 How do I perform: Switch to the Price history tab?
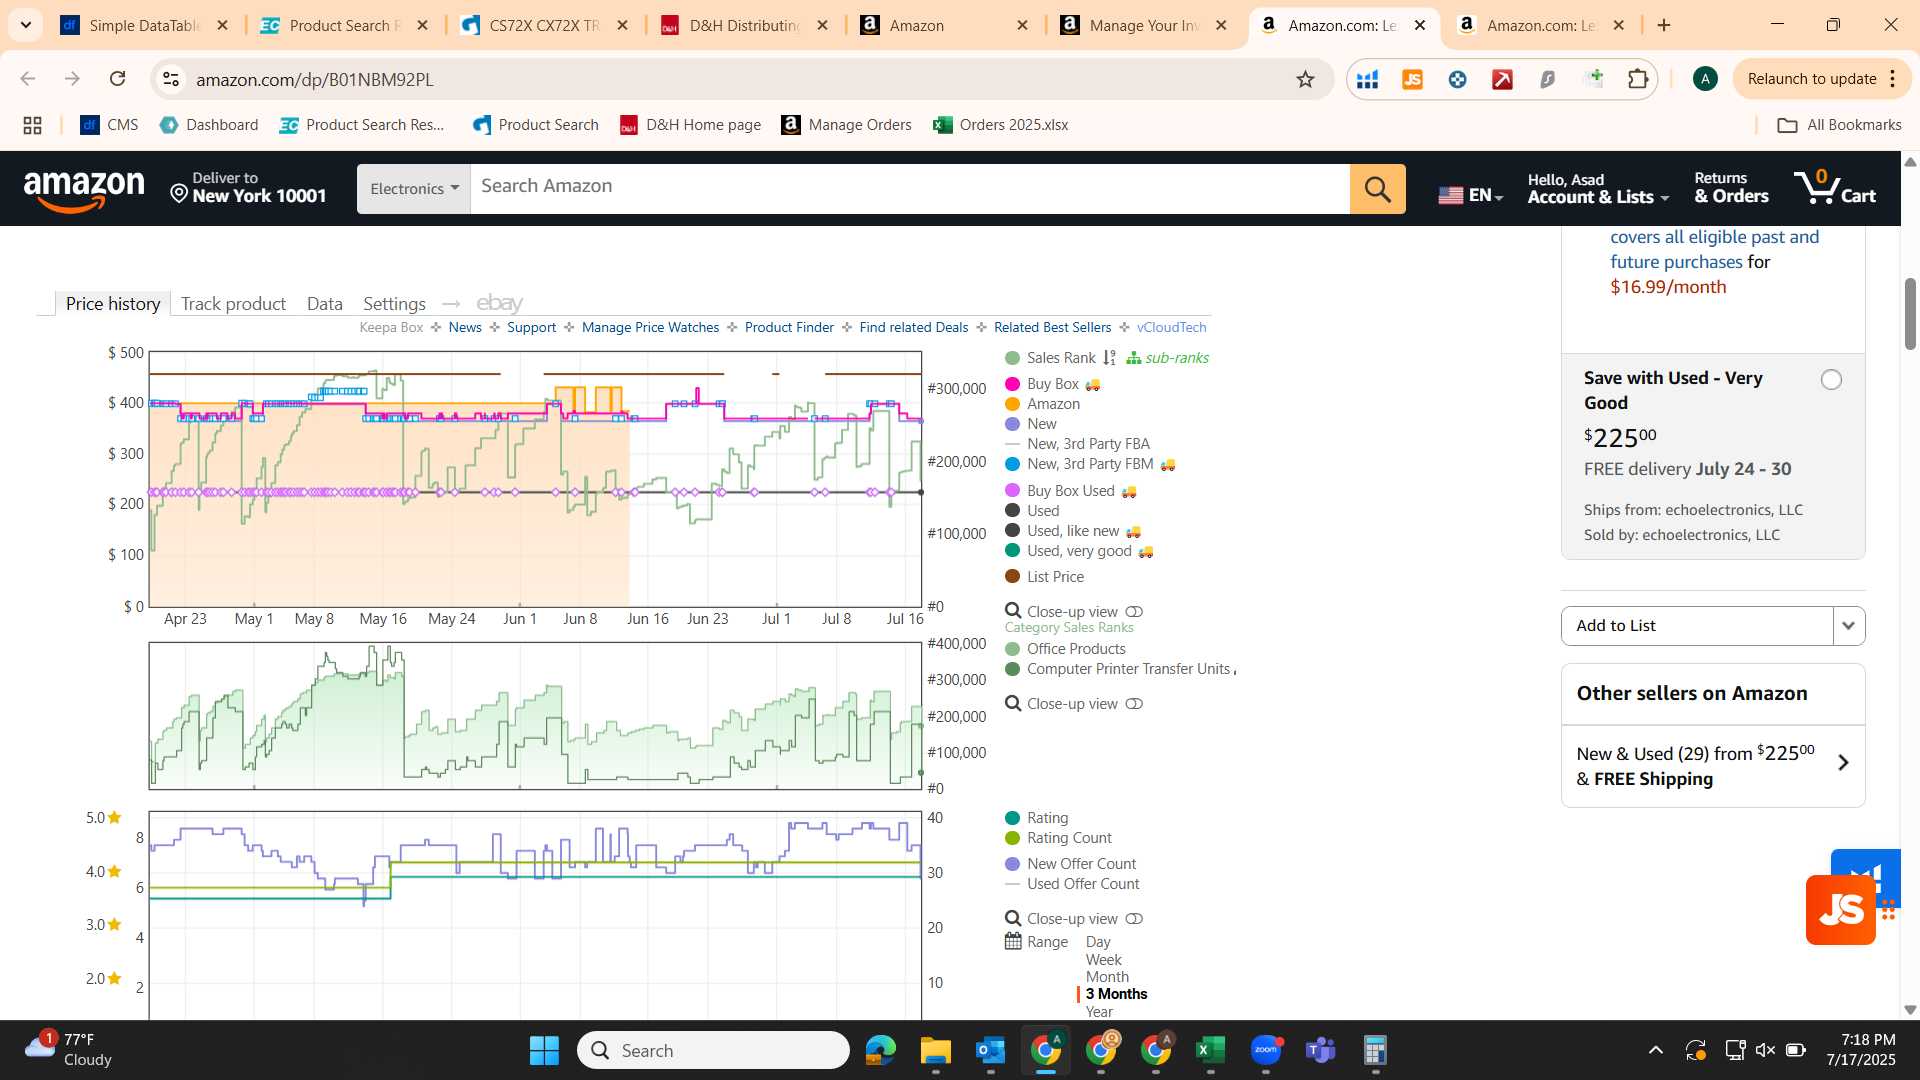pyautogui.click(x=113, y=303)
